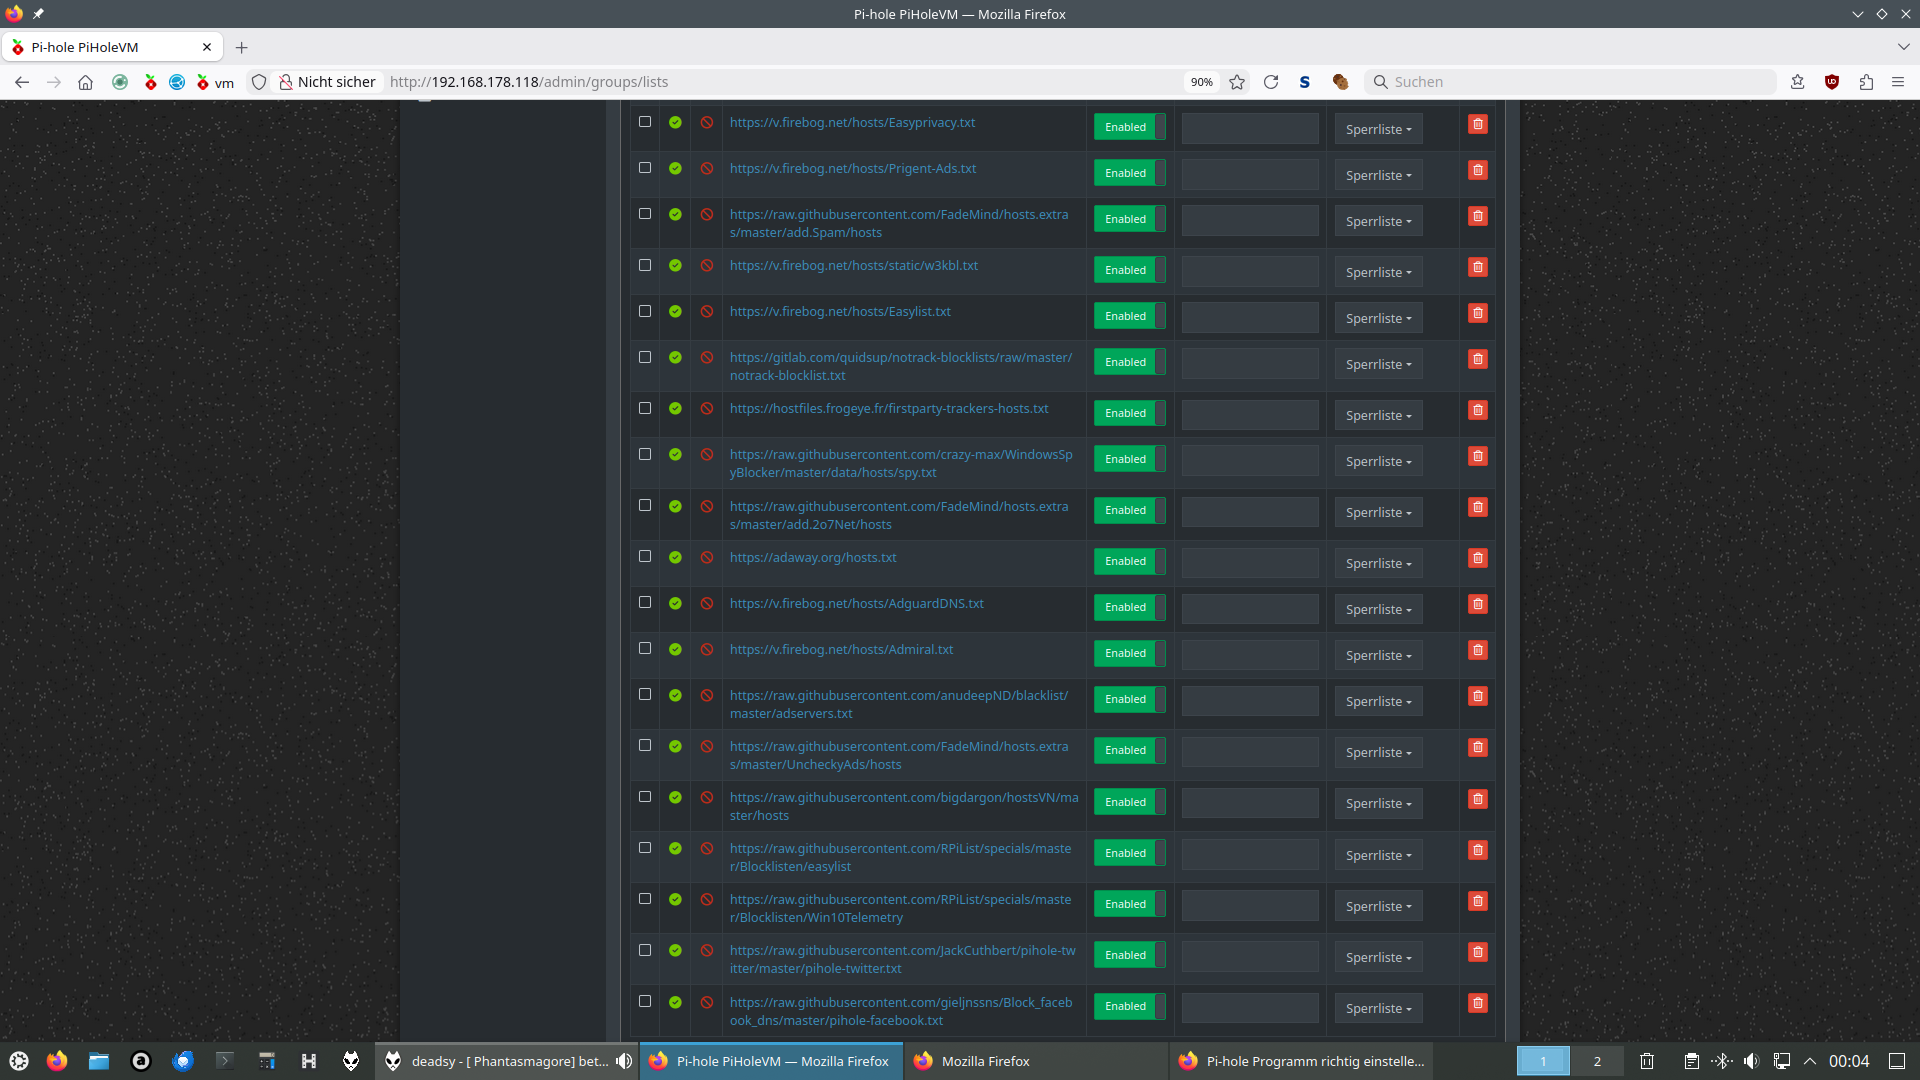Delete the Easyprivacy.txt list with trash icon
1920x1080 pixels.
(1477, 124)
